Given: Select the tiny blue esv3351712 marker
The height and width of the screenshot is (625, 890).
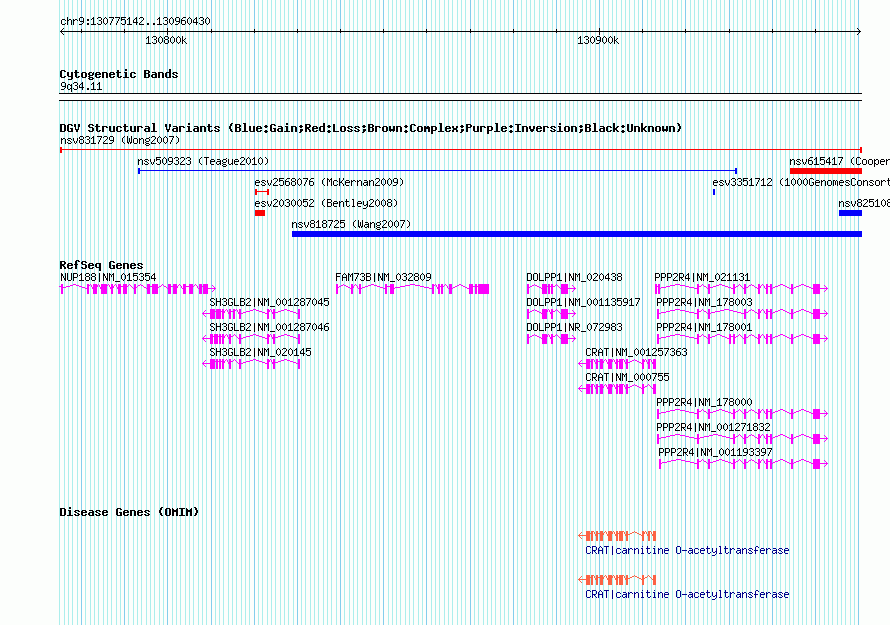Looking at the screenshot, I should 714,192.
